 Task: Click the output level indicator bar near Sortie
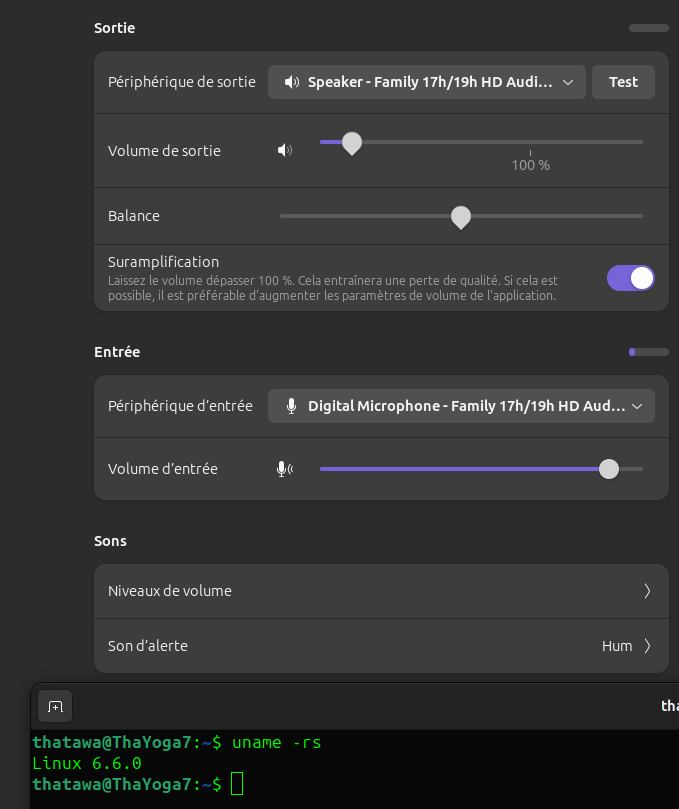coord(649,28)
